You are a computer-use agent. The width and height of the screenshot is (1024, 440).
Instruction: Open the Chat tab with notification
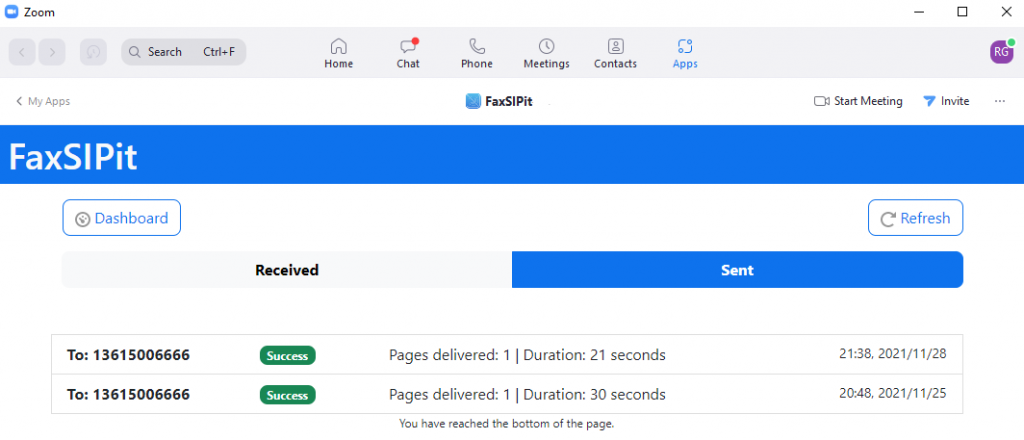[408, 47]
